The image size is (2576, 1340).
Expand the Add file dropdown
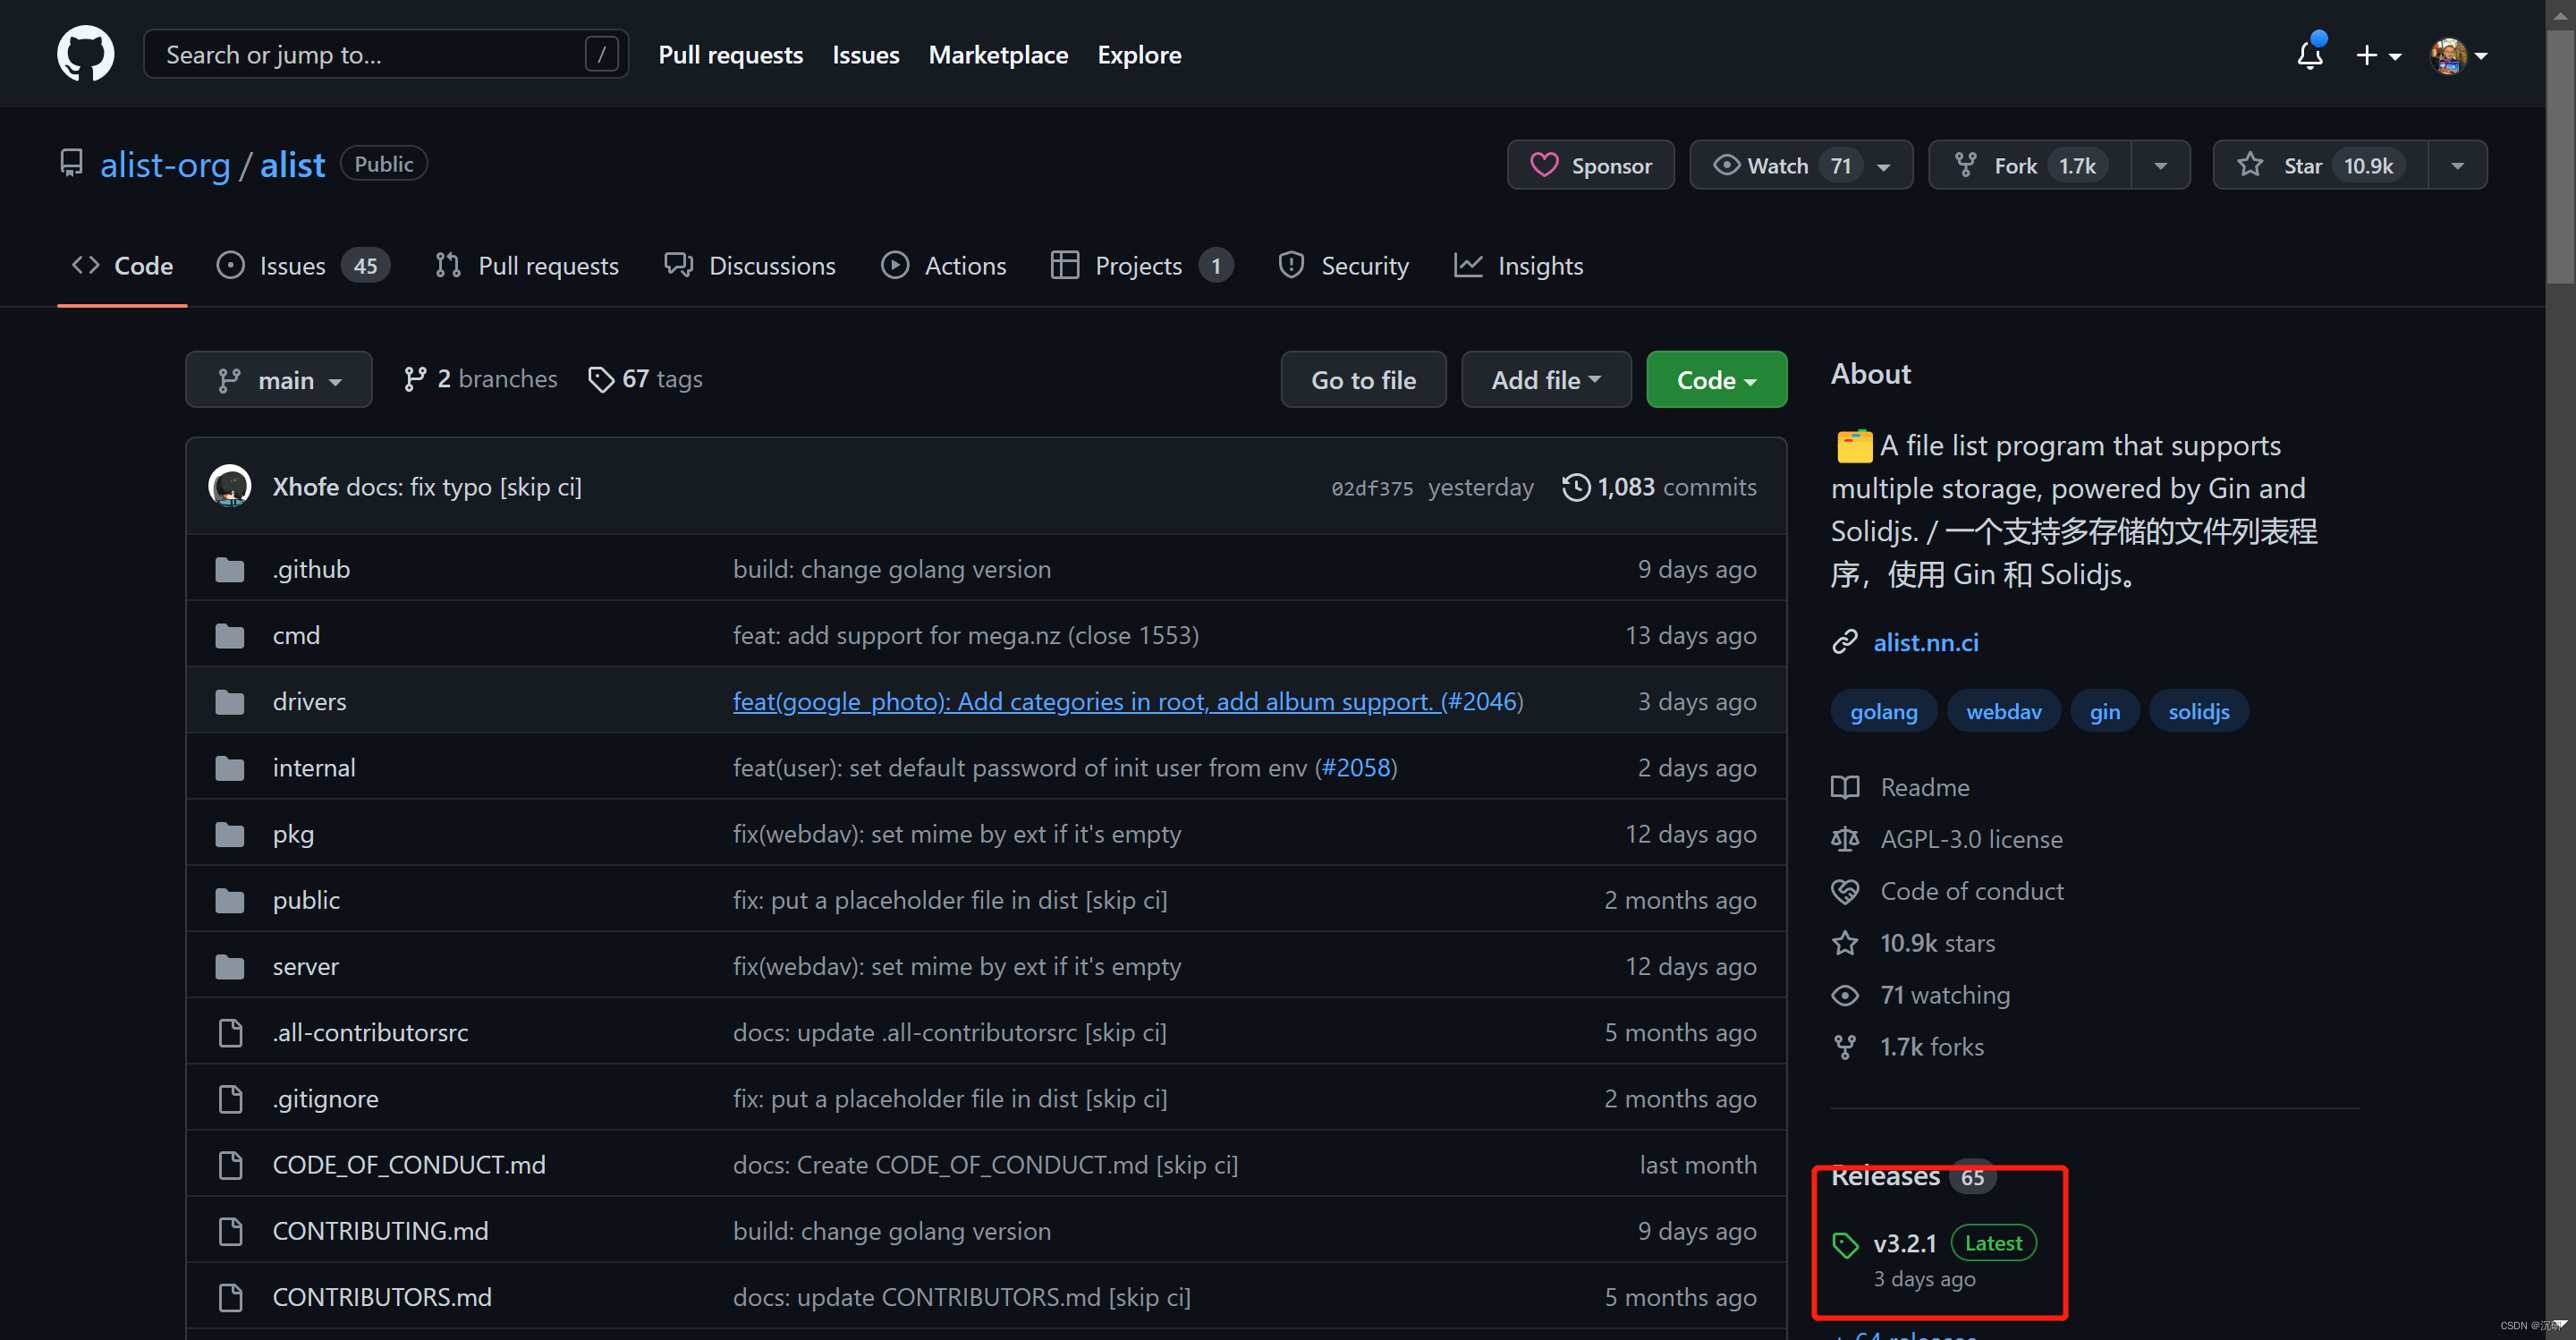click(1546, 380)
